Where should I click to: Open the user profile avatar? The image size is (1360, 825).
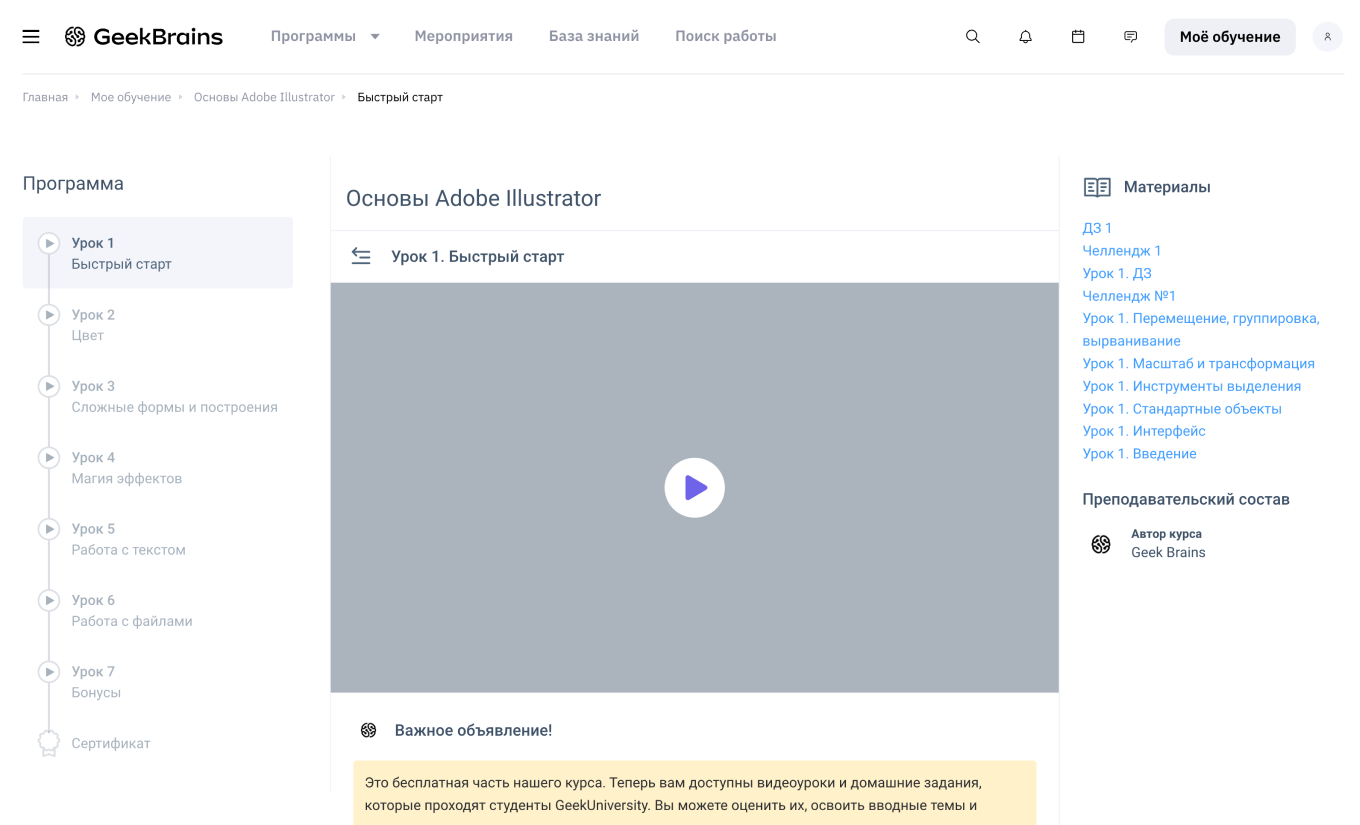tap(1327, 37)
